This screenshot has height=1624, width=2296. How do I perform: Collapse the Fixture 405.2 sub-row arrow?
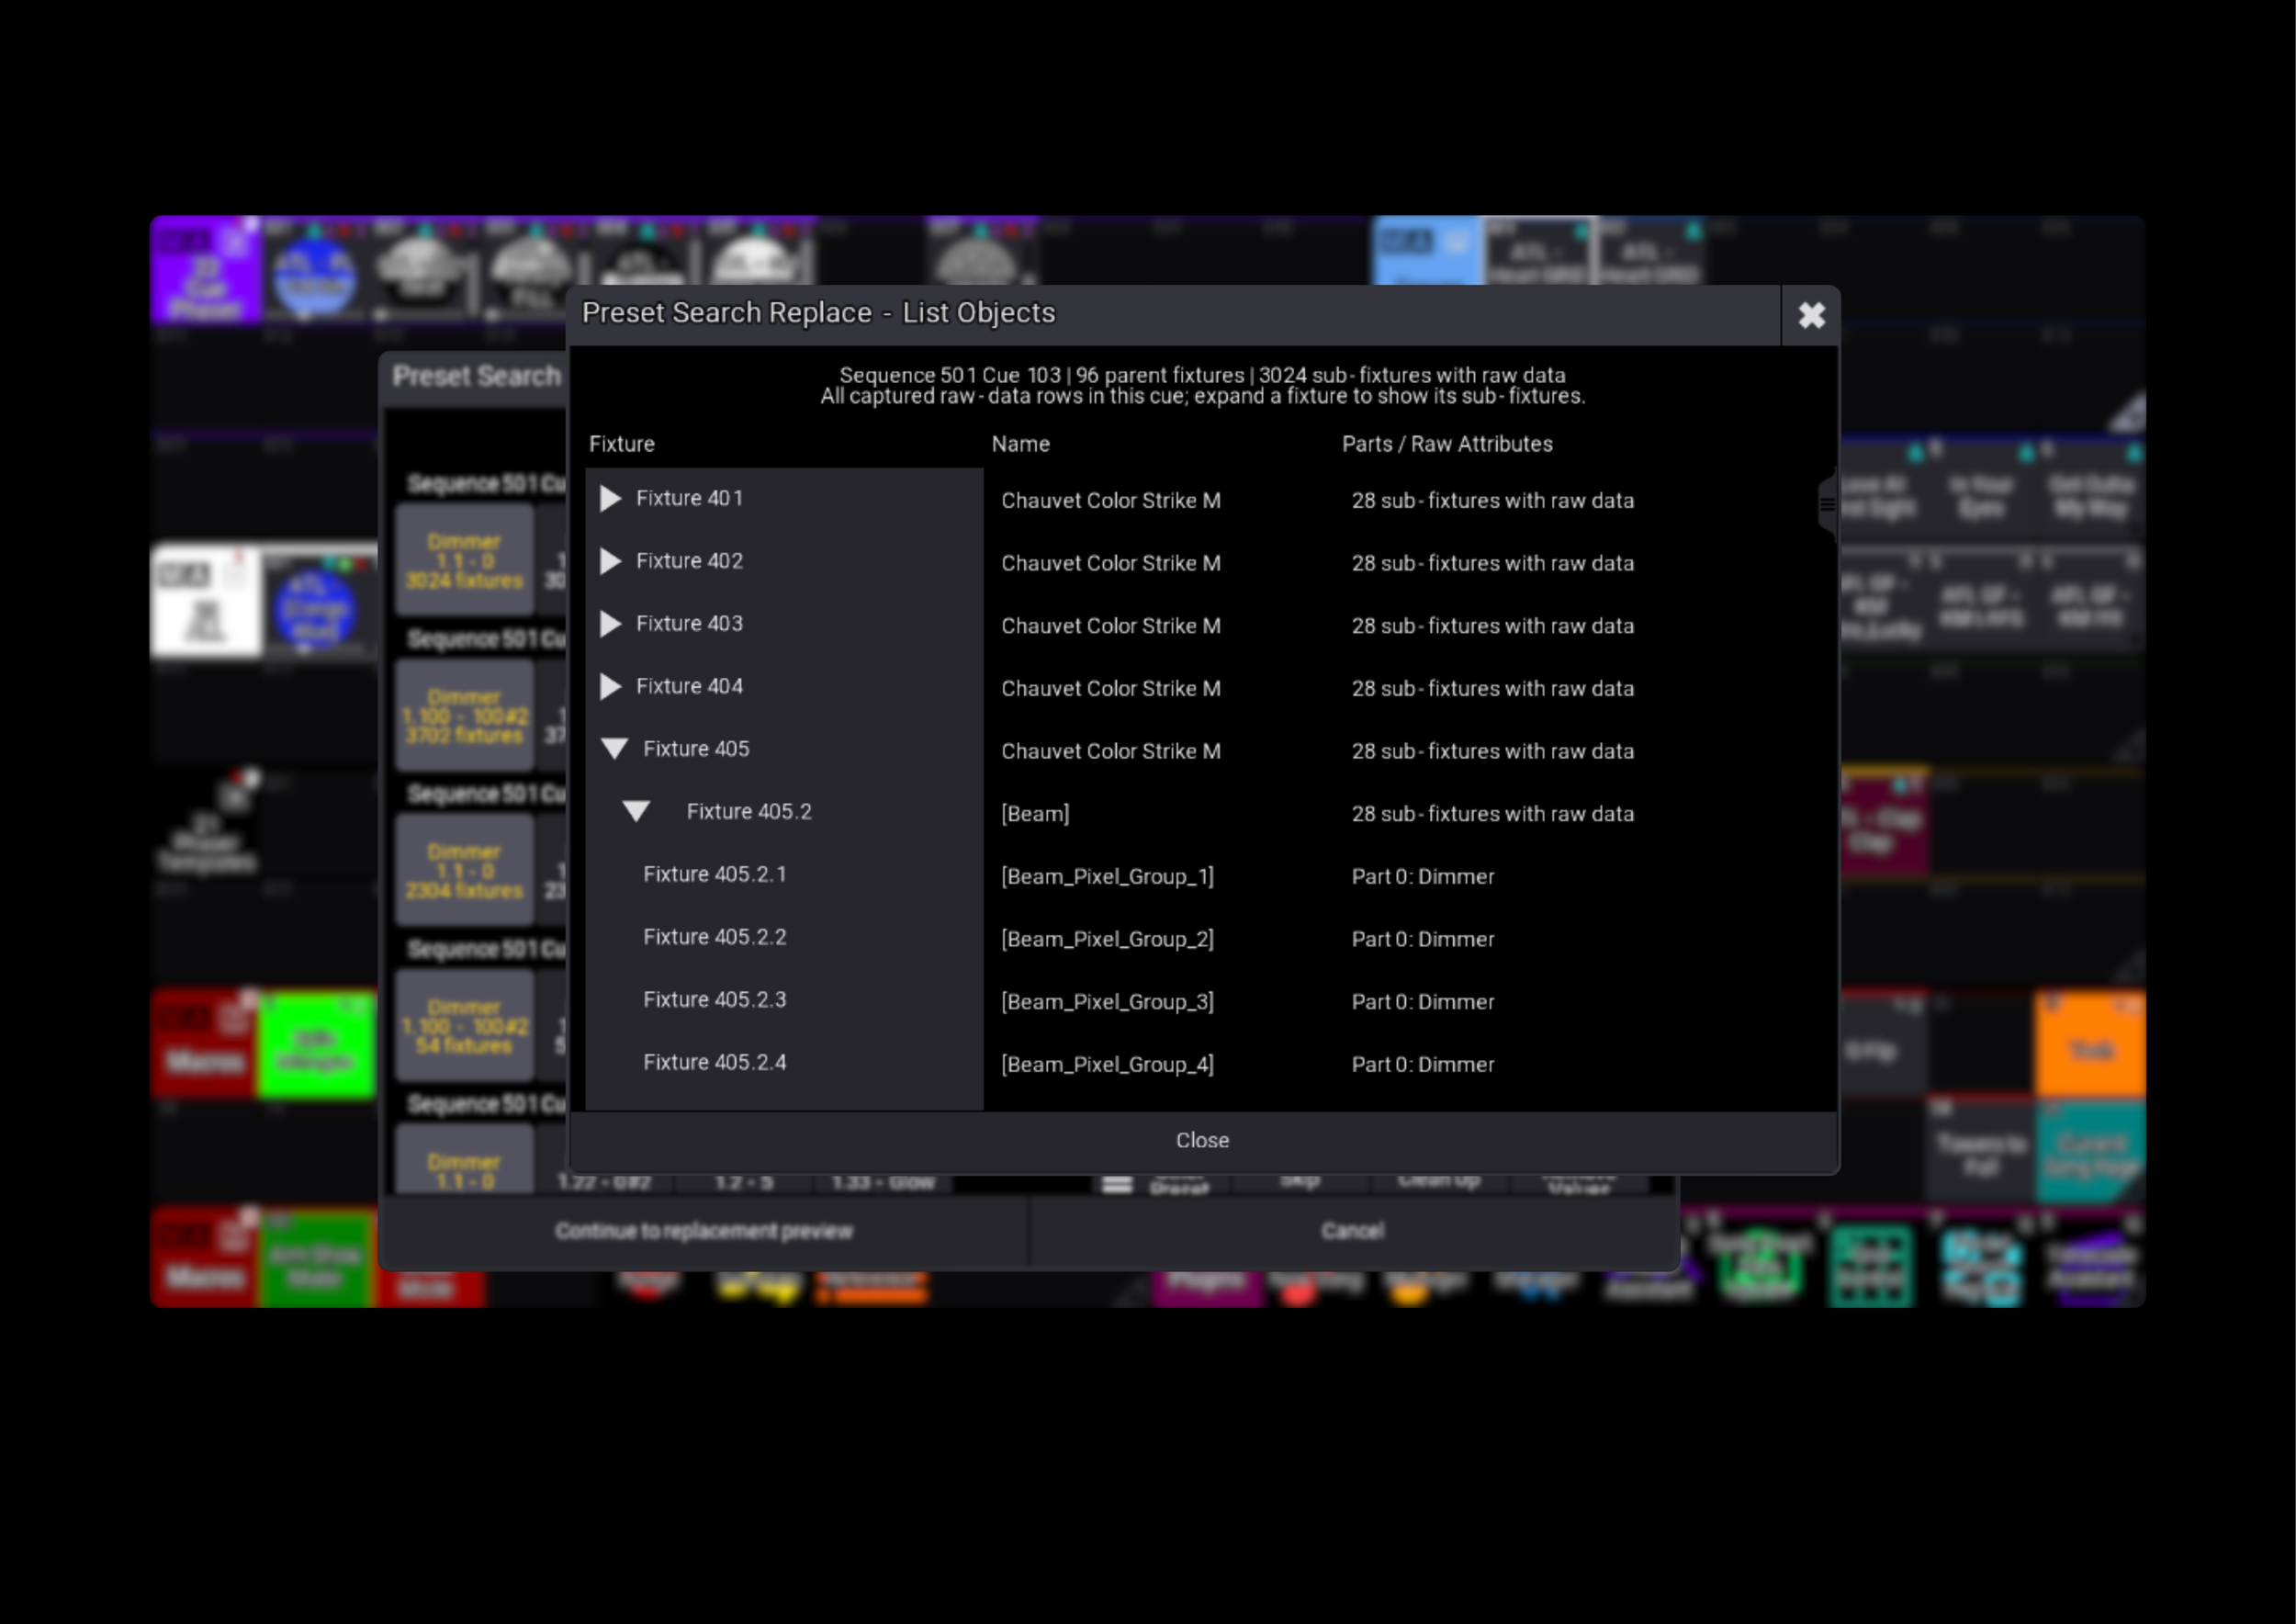(636, 811)
